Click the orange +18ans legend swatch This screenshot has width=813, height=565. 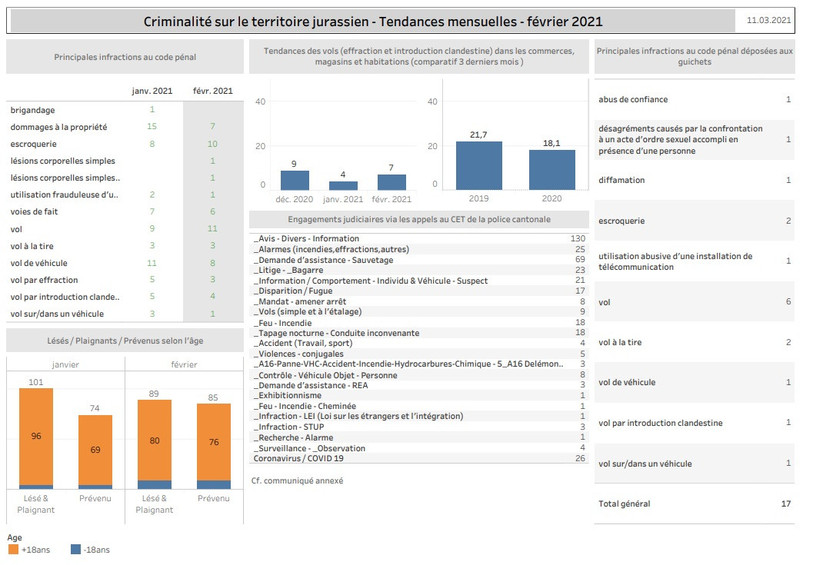(13, 549)
